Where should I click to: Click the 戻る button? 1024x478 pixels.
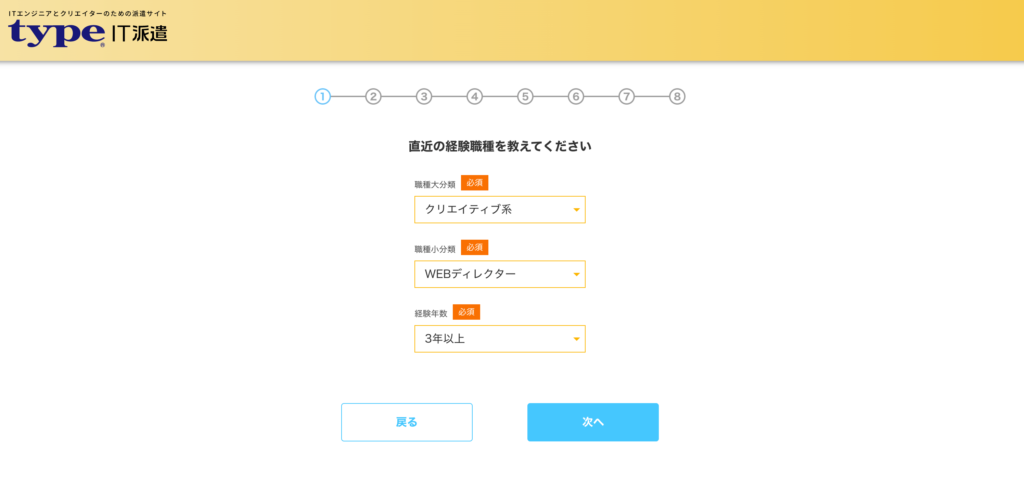(x=407, y=422)
